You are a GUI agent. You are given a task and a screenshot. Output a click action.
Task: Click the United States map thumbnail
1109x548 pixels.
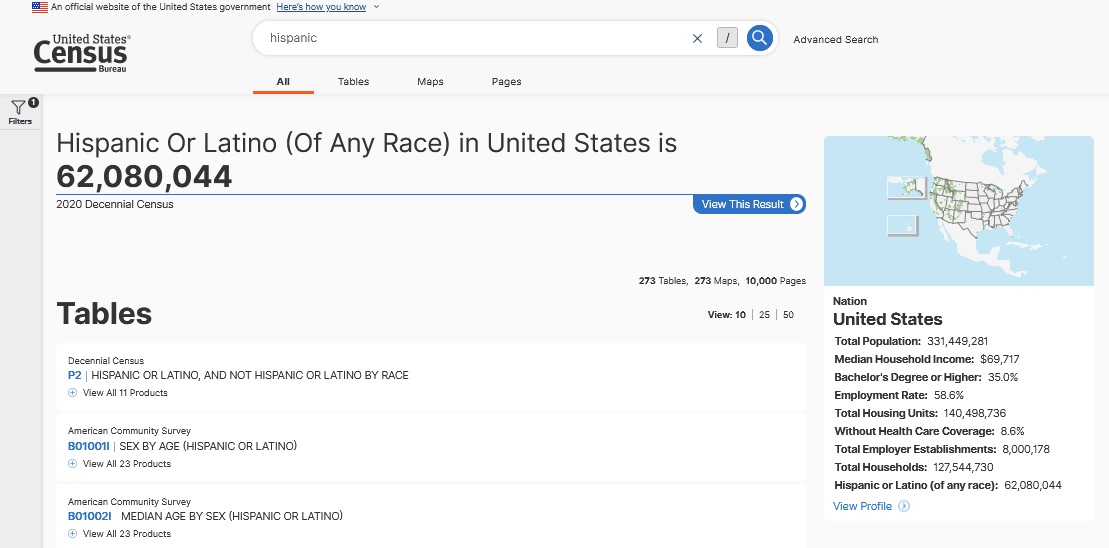pos(958,211)
